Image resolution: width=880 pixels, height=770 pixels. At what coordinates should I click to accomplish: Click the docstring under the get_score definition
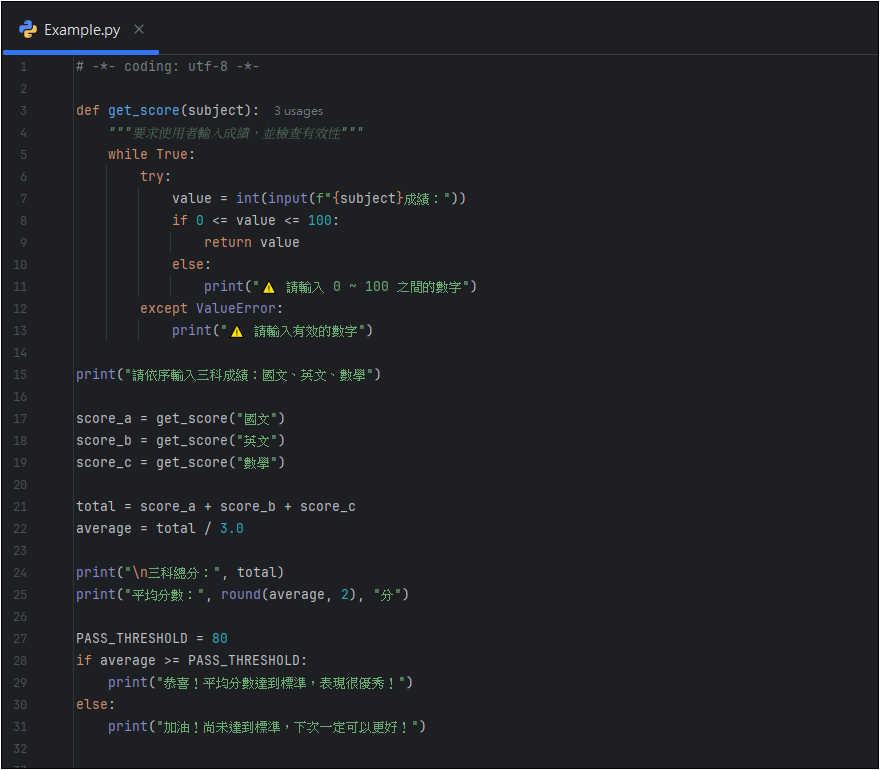236,132
